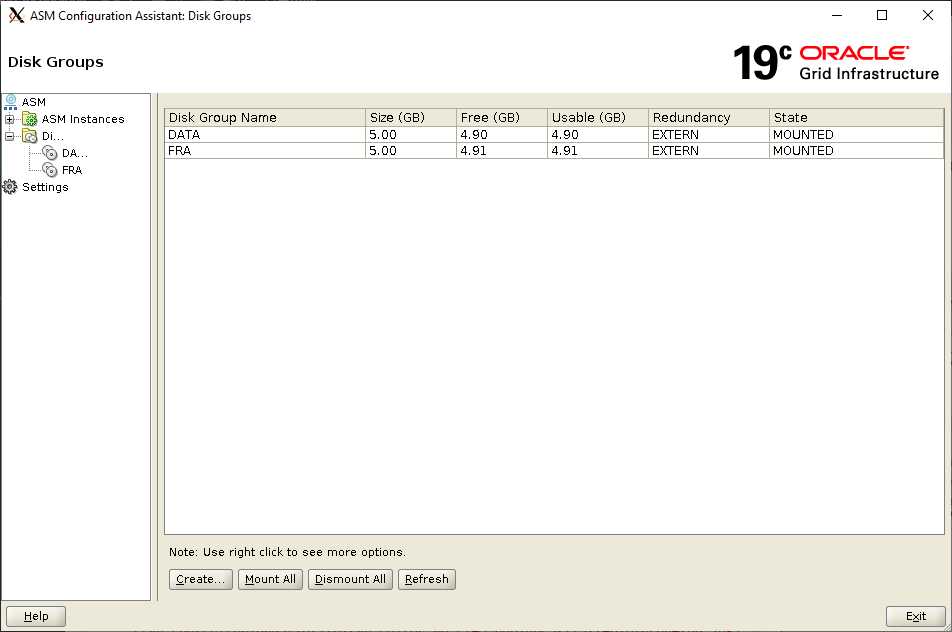Click the Mount All button
Viewport: 952px width, 632px height.
[x=270, y=579]
